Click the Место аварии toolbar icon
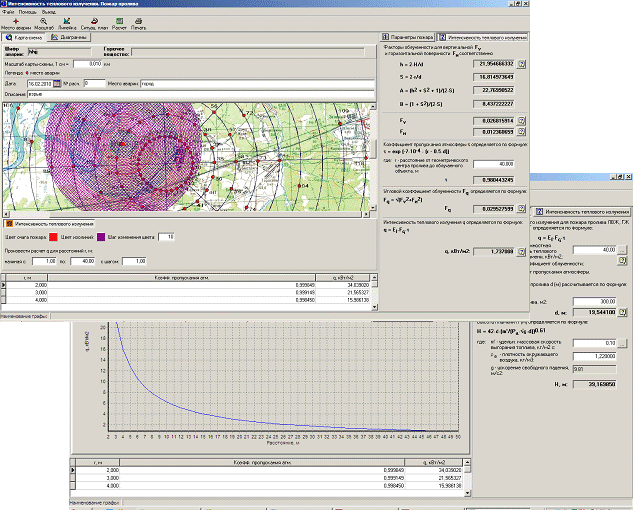The image size is (633, 510). click(15, 22)
